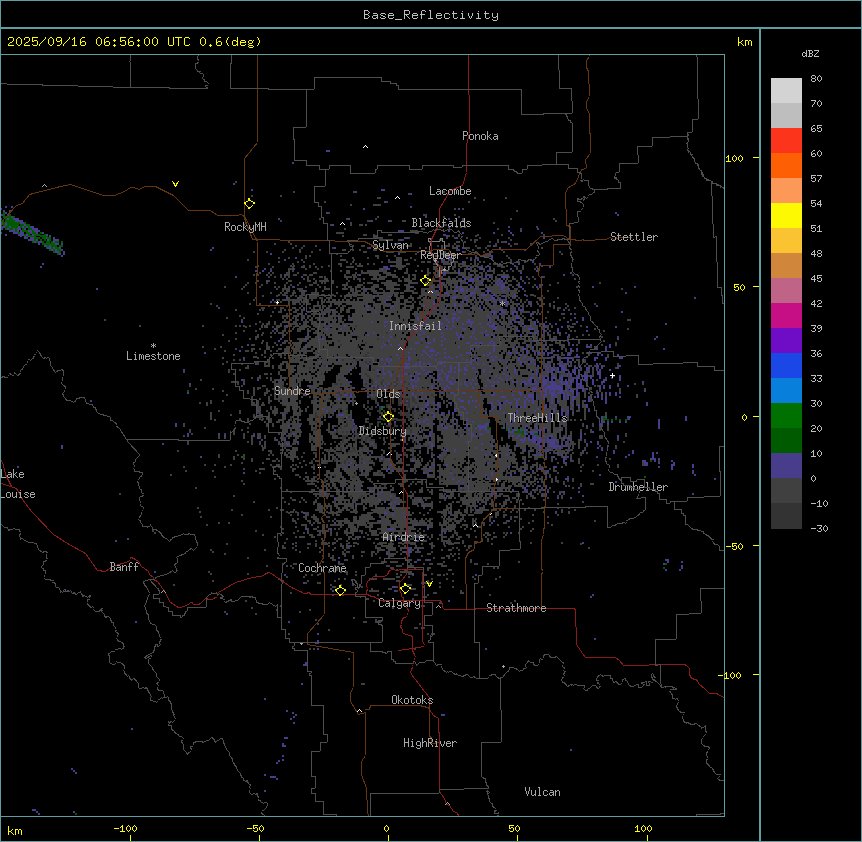Click the RockyMH label
Viewport: 862px width, 842px height.
(245, 227)
